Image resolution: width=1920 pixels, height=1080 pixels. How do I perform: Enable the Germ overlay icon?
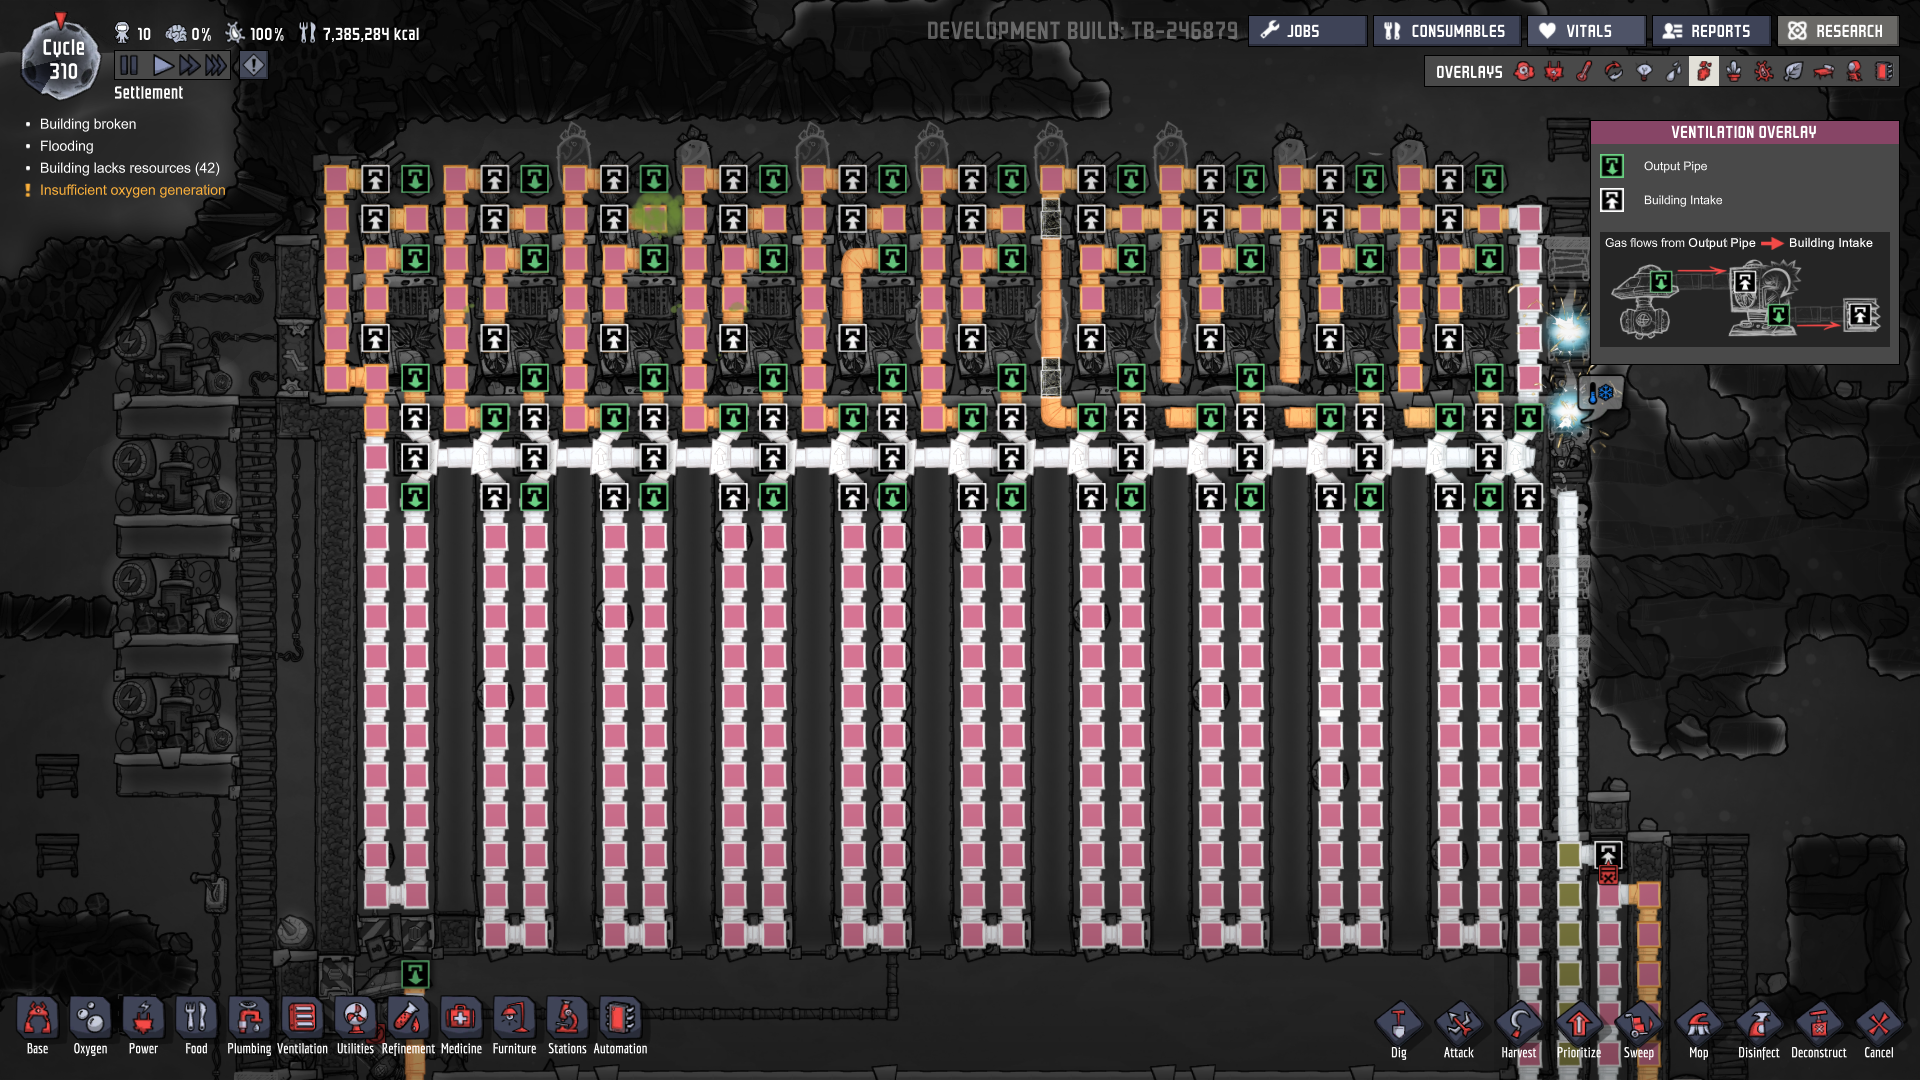pyautogui.click(x=1764, y=71)
